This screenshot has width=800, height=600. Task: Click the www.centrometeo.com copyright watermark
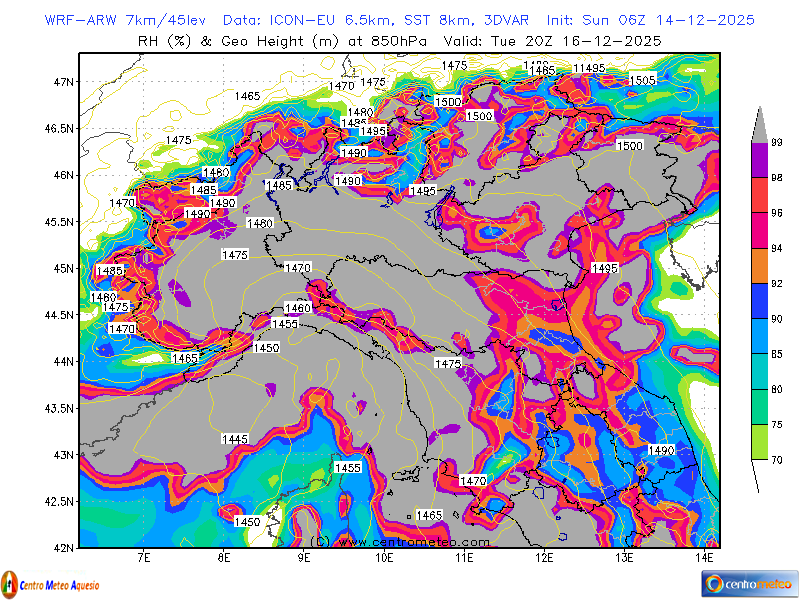399,541
